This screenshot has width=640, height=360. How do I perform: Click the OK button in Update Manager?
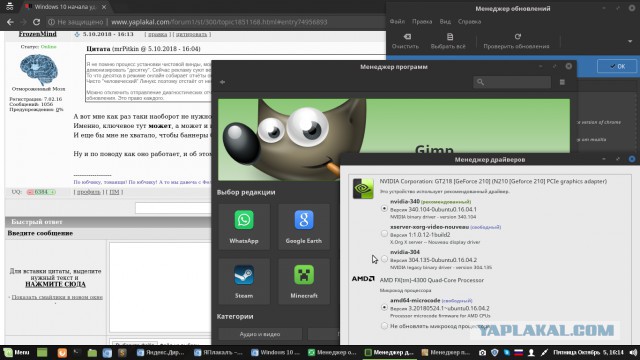coord(617,66)
